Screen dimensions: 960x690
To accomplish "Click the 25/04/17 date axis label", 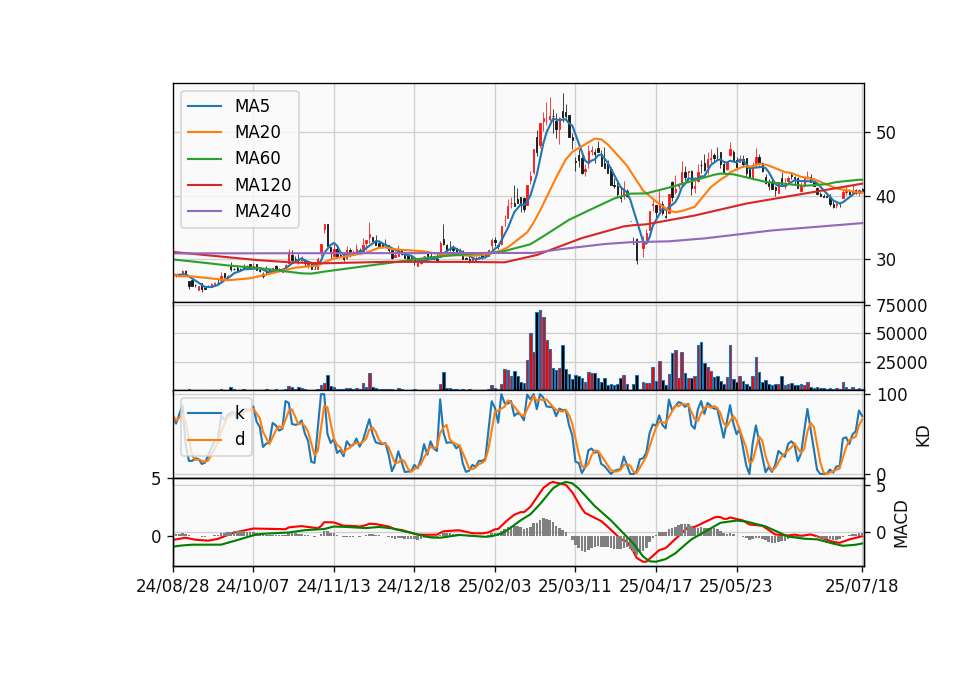I will (x=655, y=586).
